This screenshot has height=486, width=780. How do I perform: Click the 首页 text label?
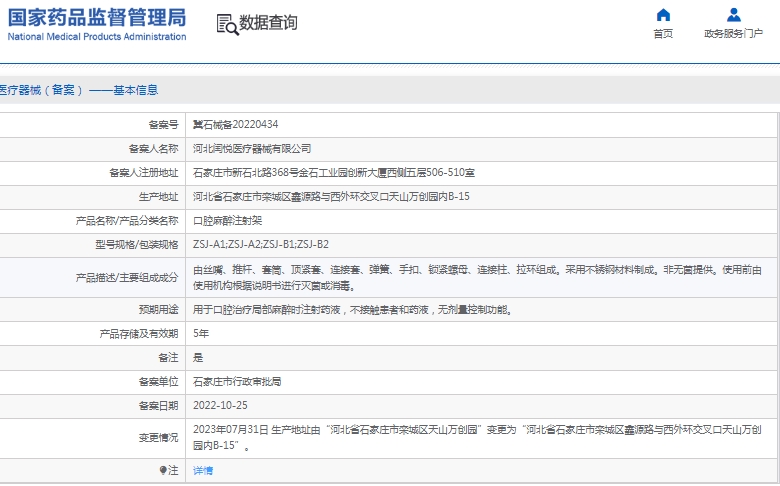(x=663, y=34)
